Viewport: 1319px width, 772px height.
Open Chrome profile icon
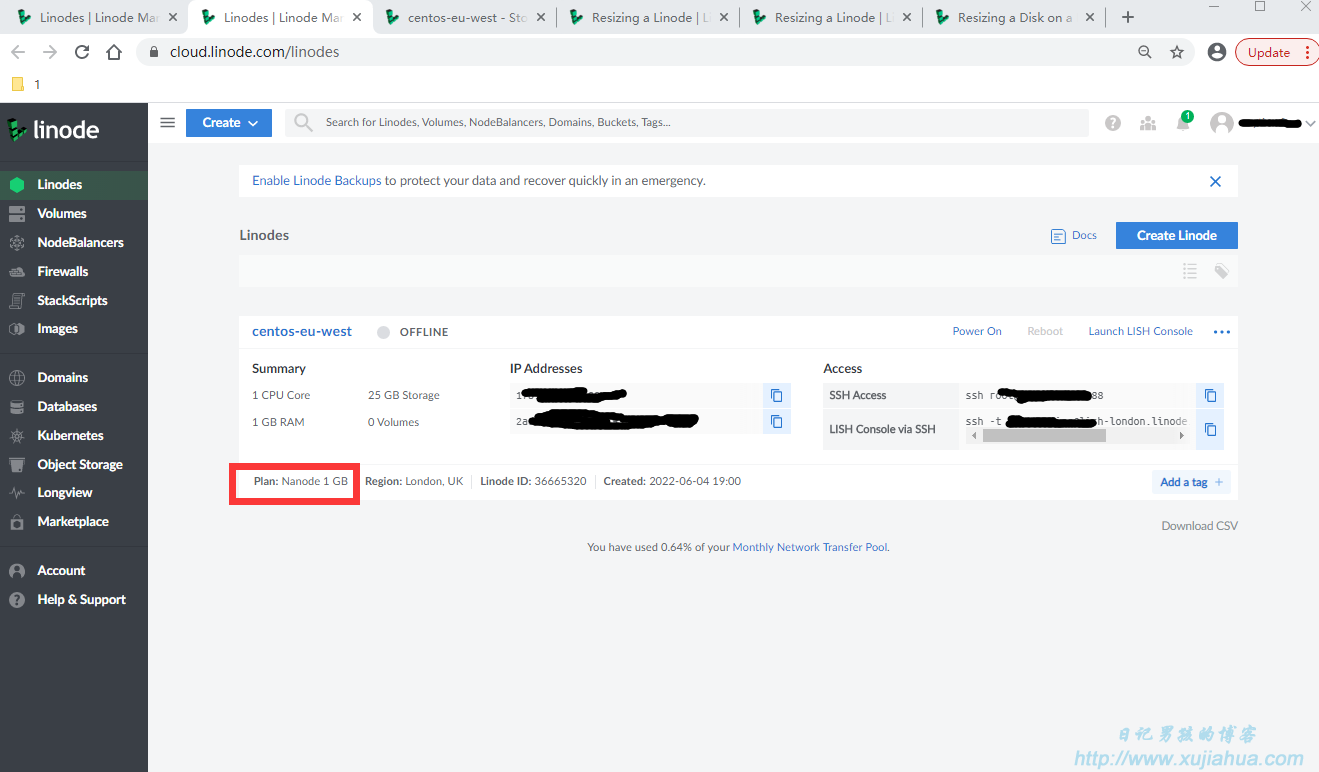point(1217,52)
